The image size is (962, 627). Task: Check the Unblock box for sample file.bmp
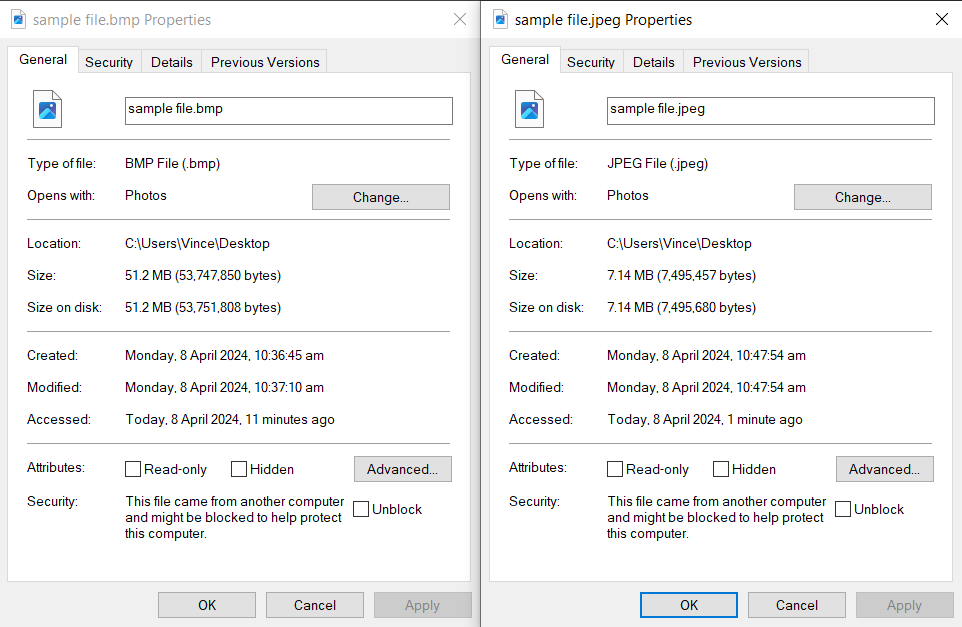360,508
